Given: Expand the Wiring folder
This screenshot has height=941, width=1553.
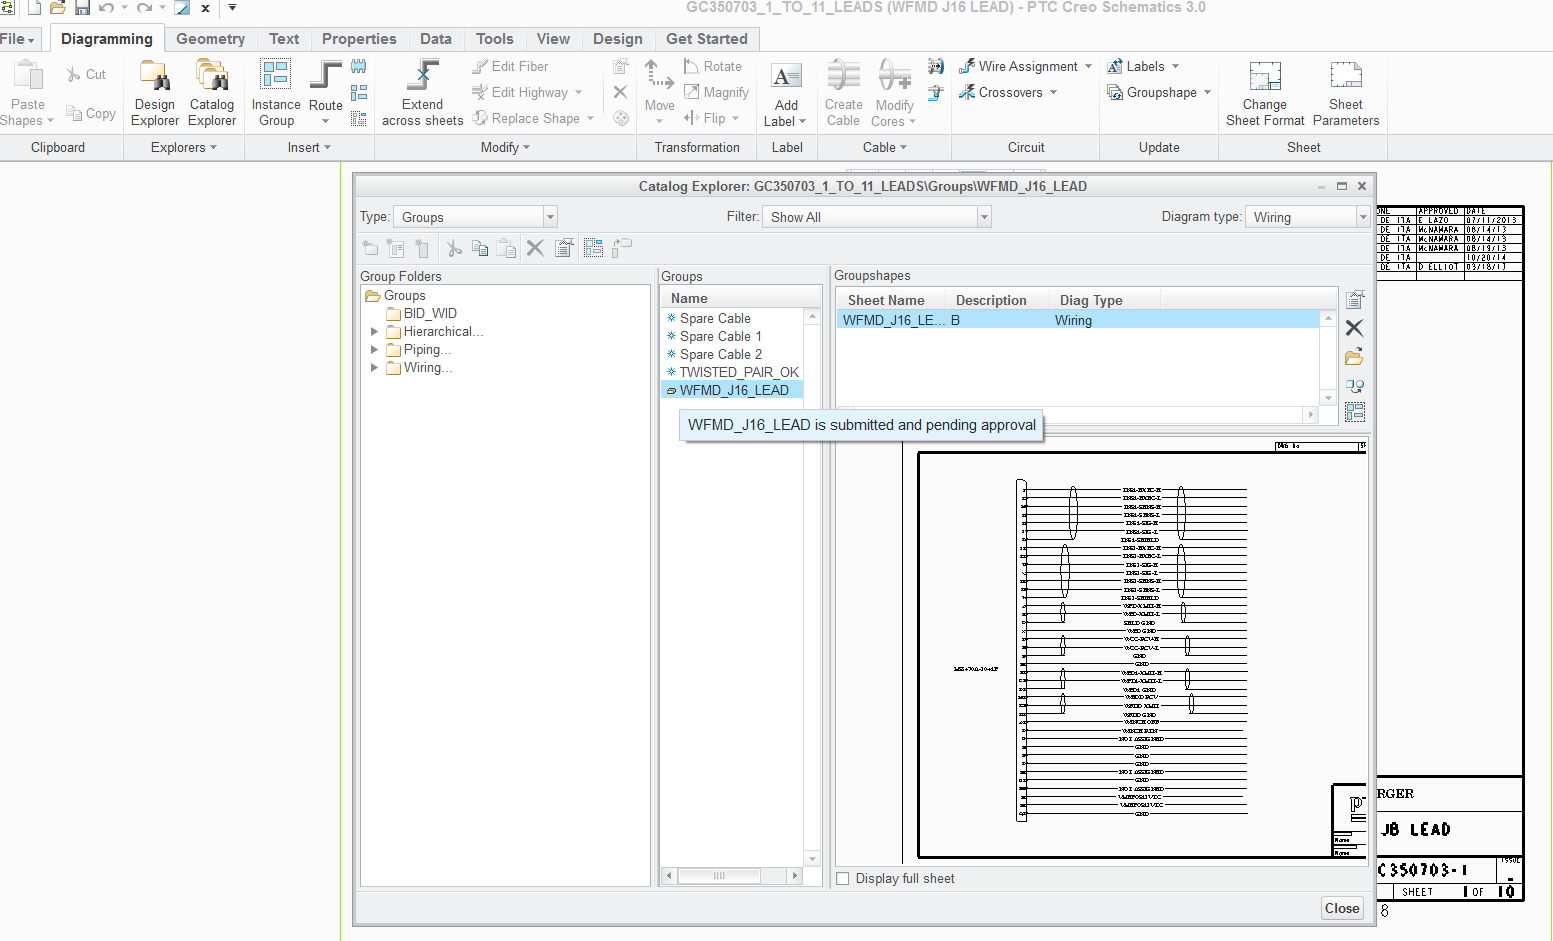Looking at the screenshot, I should click(374, 368).
